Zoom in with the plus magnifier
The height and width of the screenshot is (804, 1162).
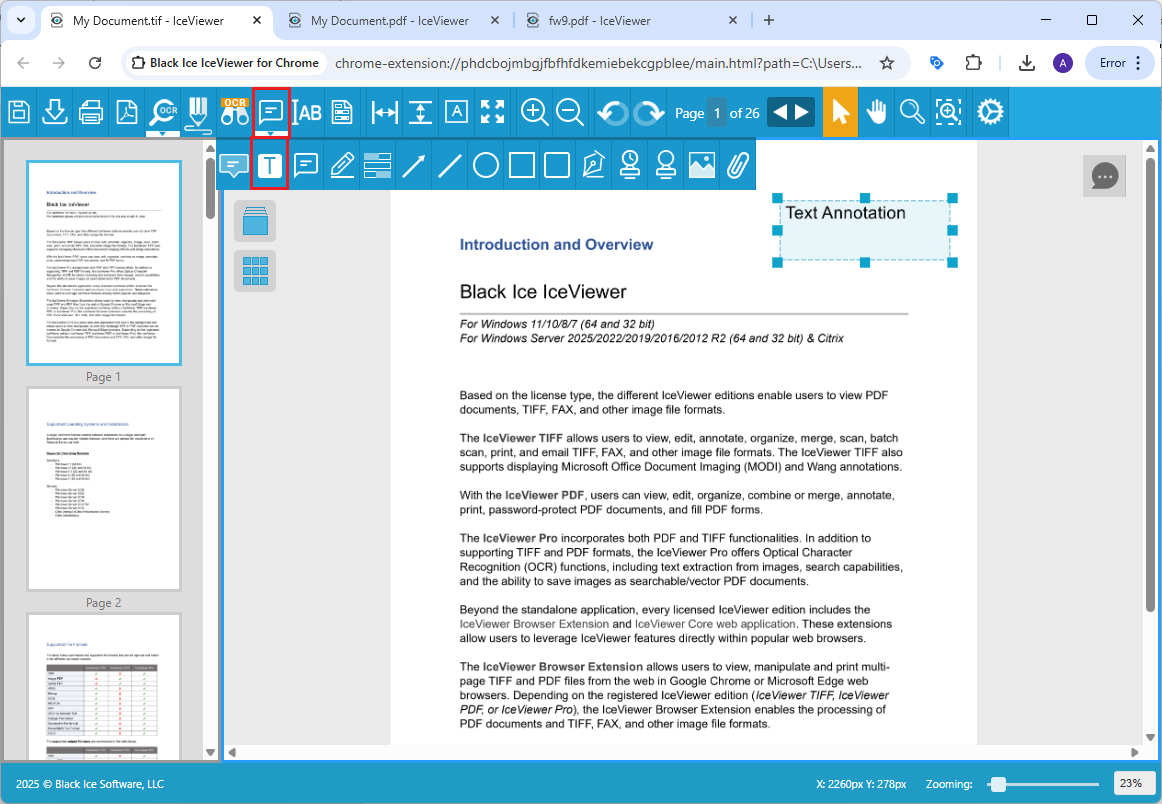point(534,113)
